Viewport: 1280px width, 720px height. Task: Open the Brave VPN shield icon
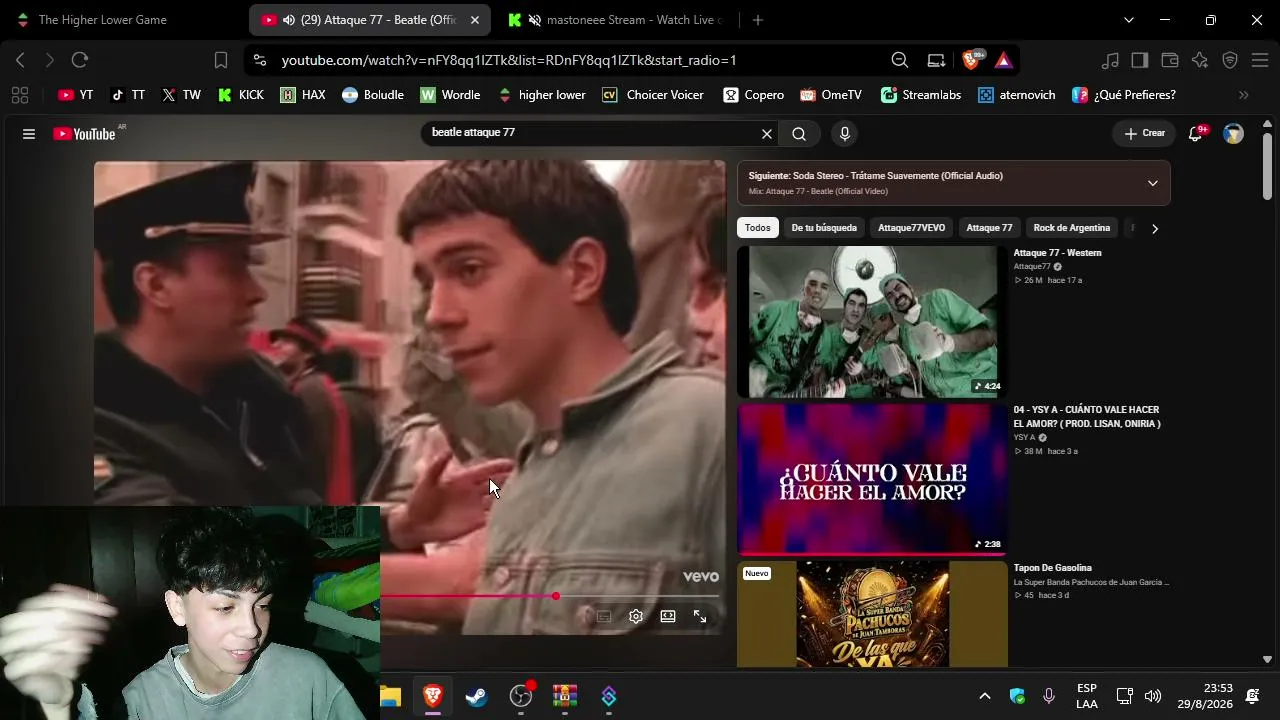1230,60
